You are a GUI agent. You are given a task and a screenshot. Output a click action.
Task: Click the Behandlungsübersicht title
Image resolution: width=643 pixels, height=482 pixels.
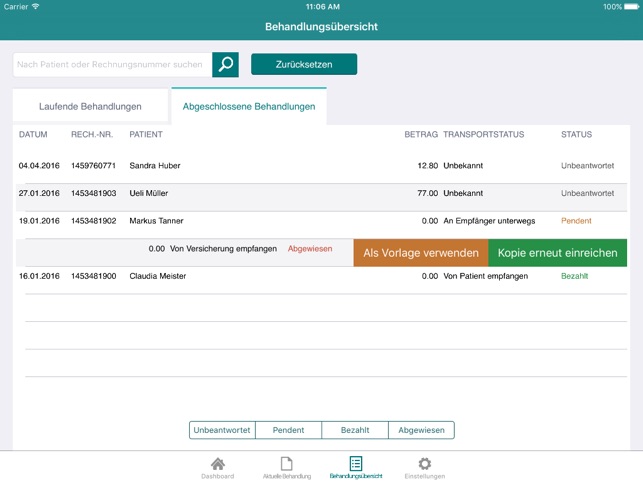click(x=322, y=27)
